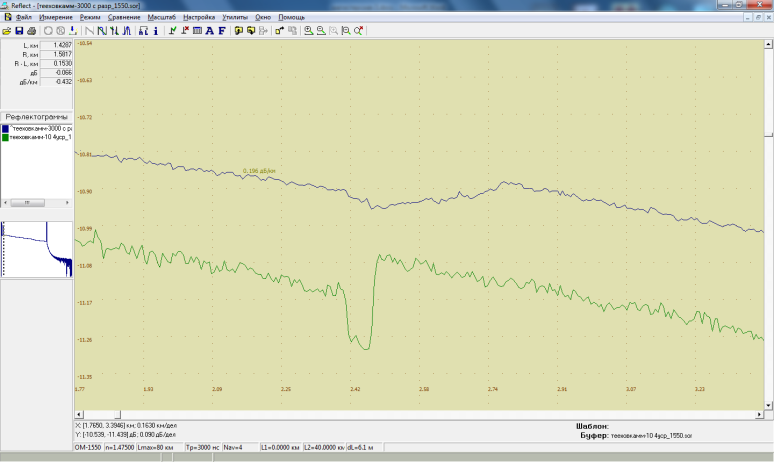The width and height of the screenshot is (774, 462).
Task: Open the Настройка menu
Action: (199, 17)
